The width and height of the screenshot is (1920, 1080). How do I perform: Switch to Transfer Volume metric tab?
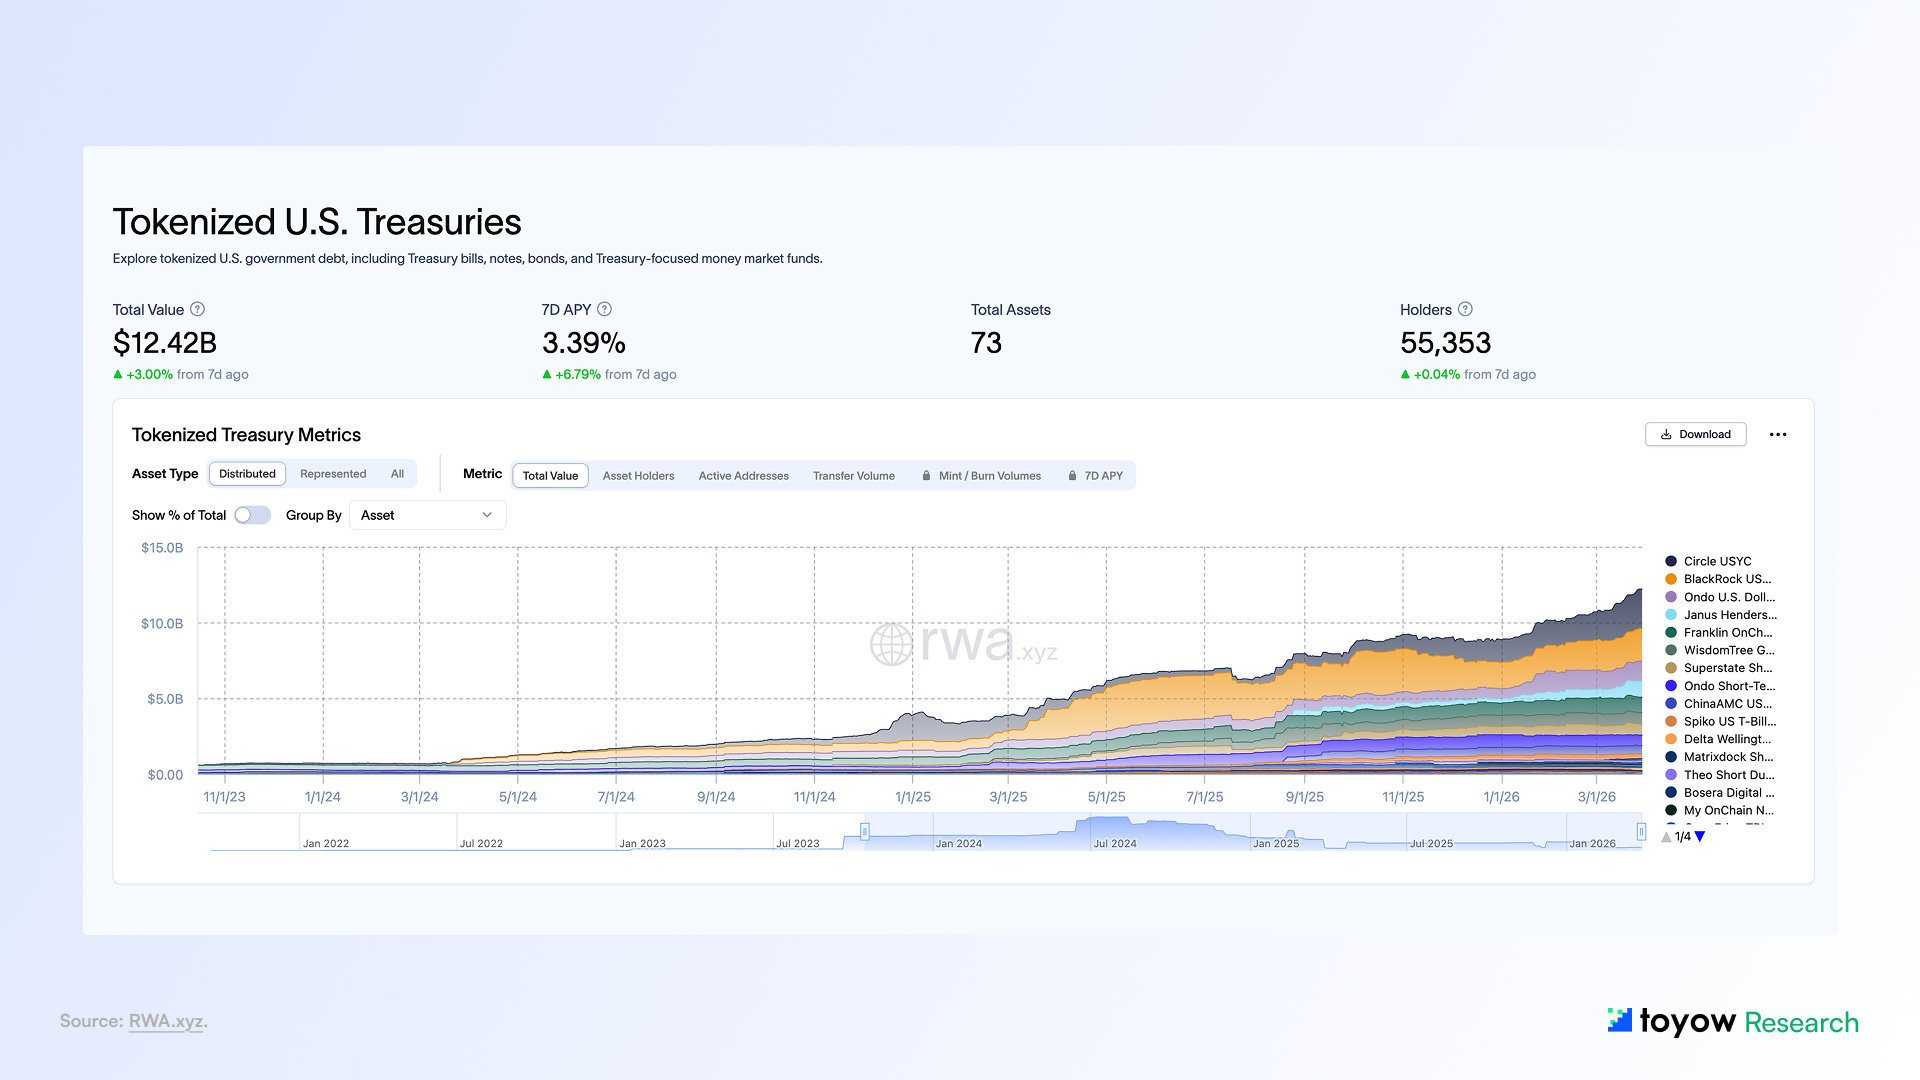[853, 476]
